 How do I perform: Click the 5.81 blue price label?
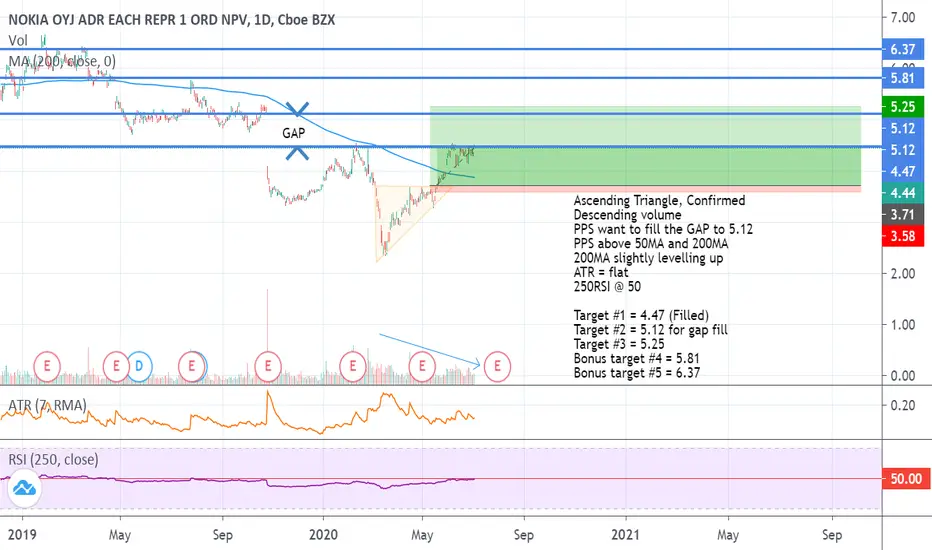point(903,78)
